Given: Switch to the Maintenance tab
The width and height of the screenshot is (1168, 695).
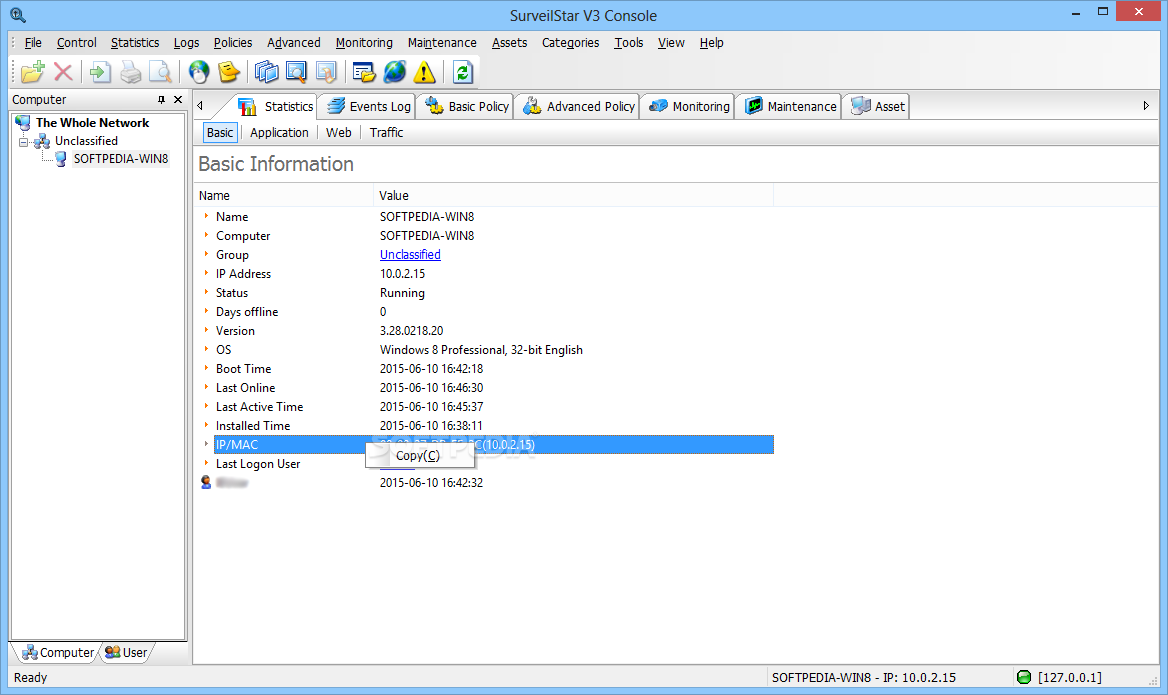Looking at the screenshot, I should coord(791,107).
